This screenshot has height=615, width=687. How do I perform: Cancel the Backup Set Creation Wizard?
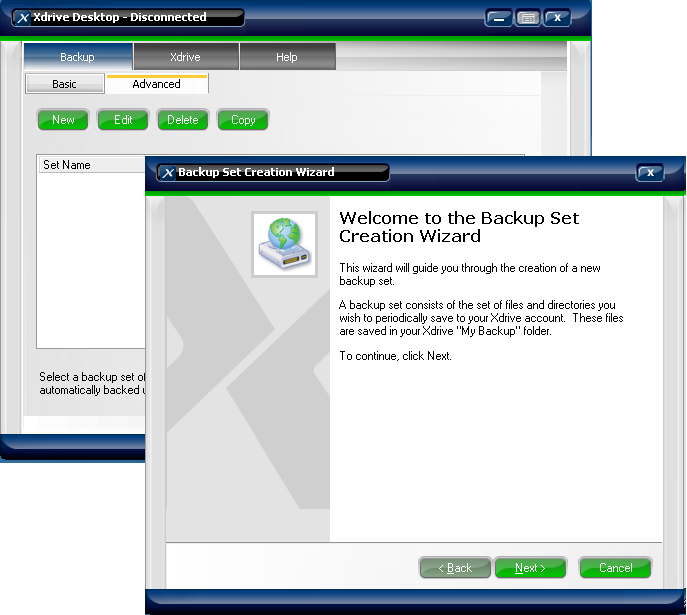pyautogui.click(x=615, y=568)
